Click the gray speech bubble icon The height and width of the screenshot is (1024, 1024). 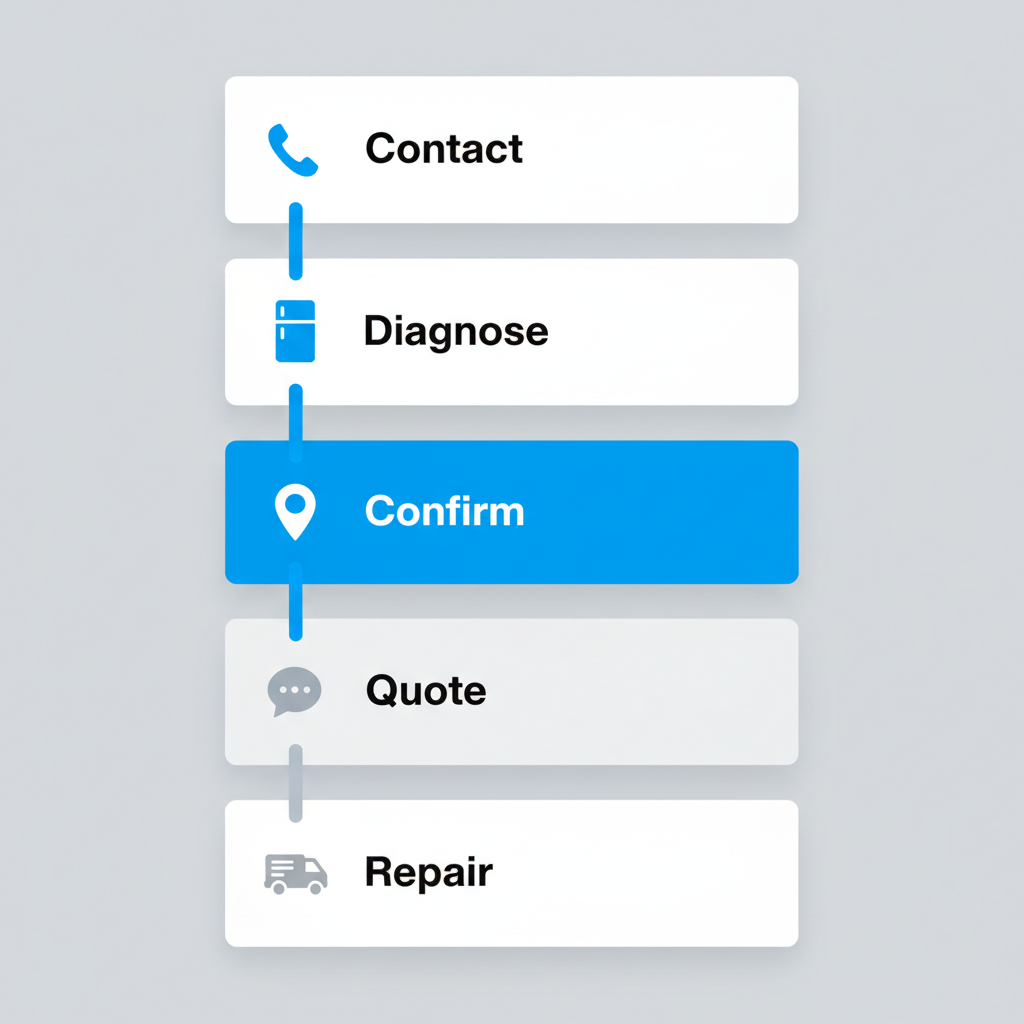pyautogui.click(x=295, y=692)
